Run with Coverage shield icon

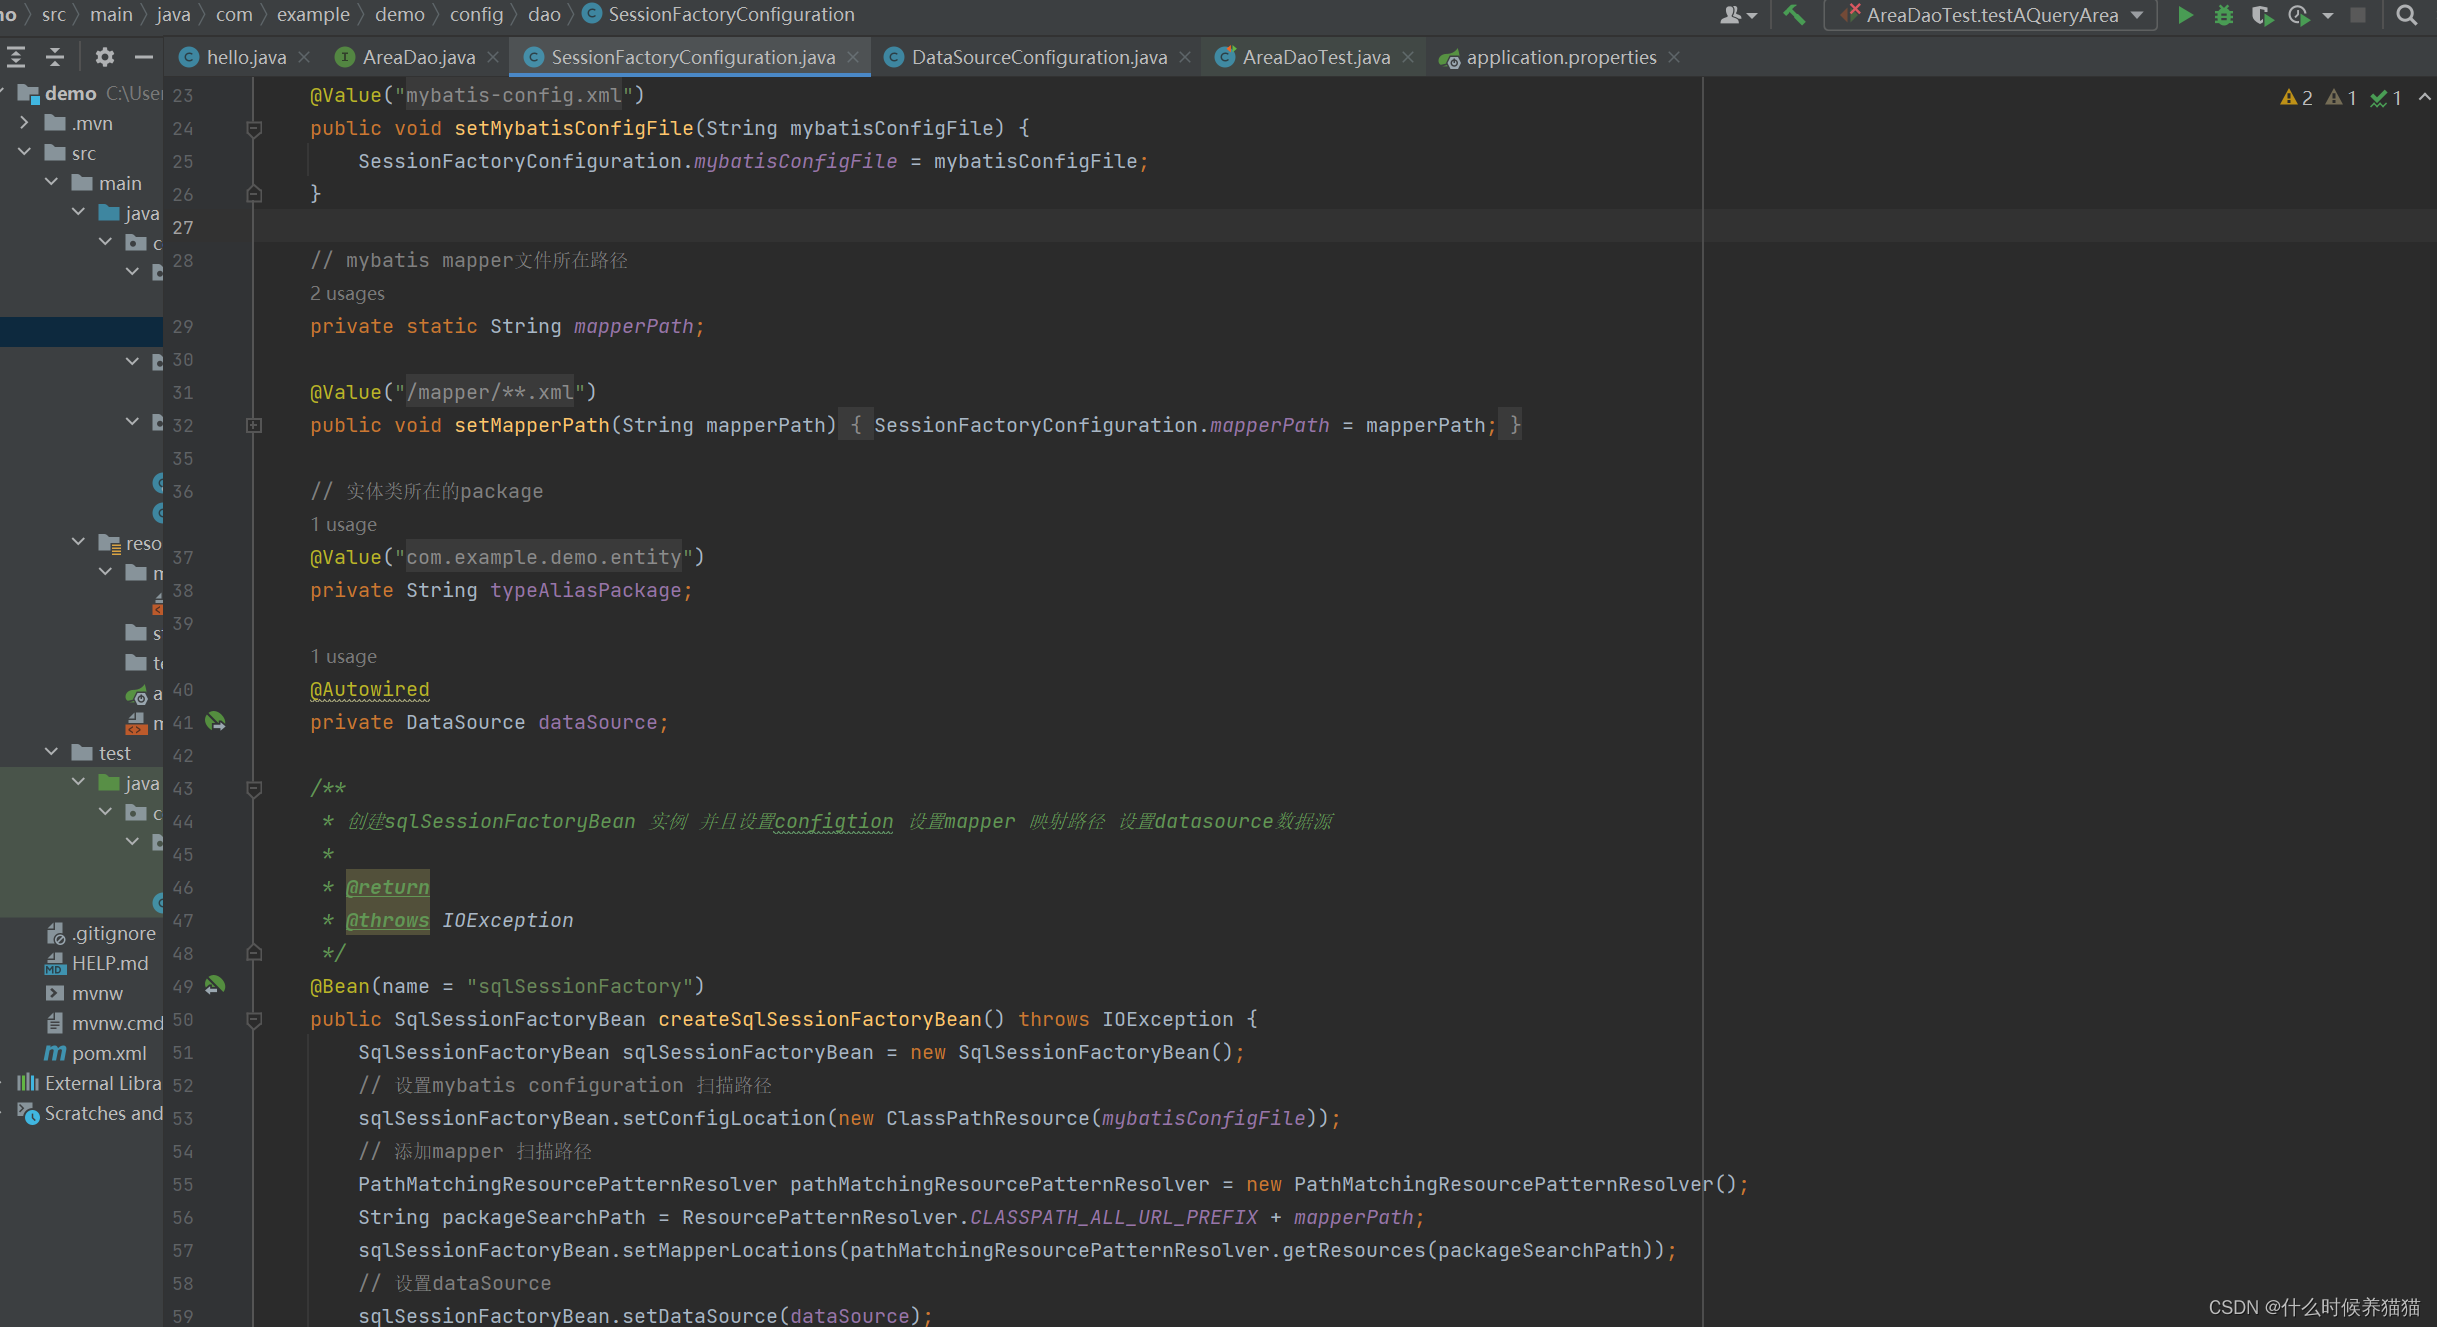[2260, 15]
